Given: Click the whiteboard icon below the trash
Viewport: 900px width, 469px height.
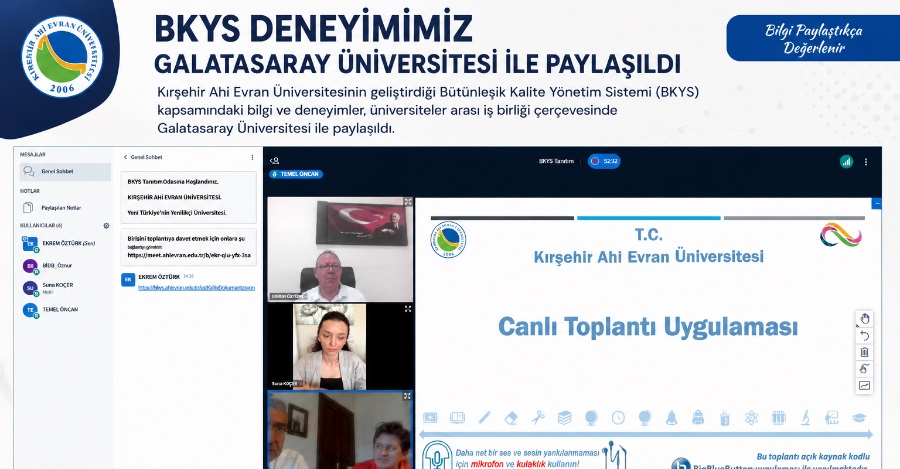Looking at the screenshot, I should tap(864, 369).
